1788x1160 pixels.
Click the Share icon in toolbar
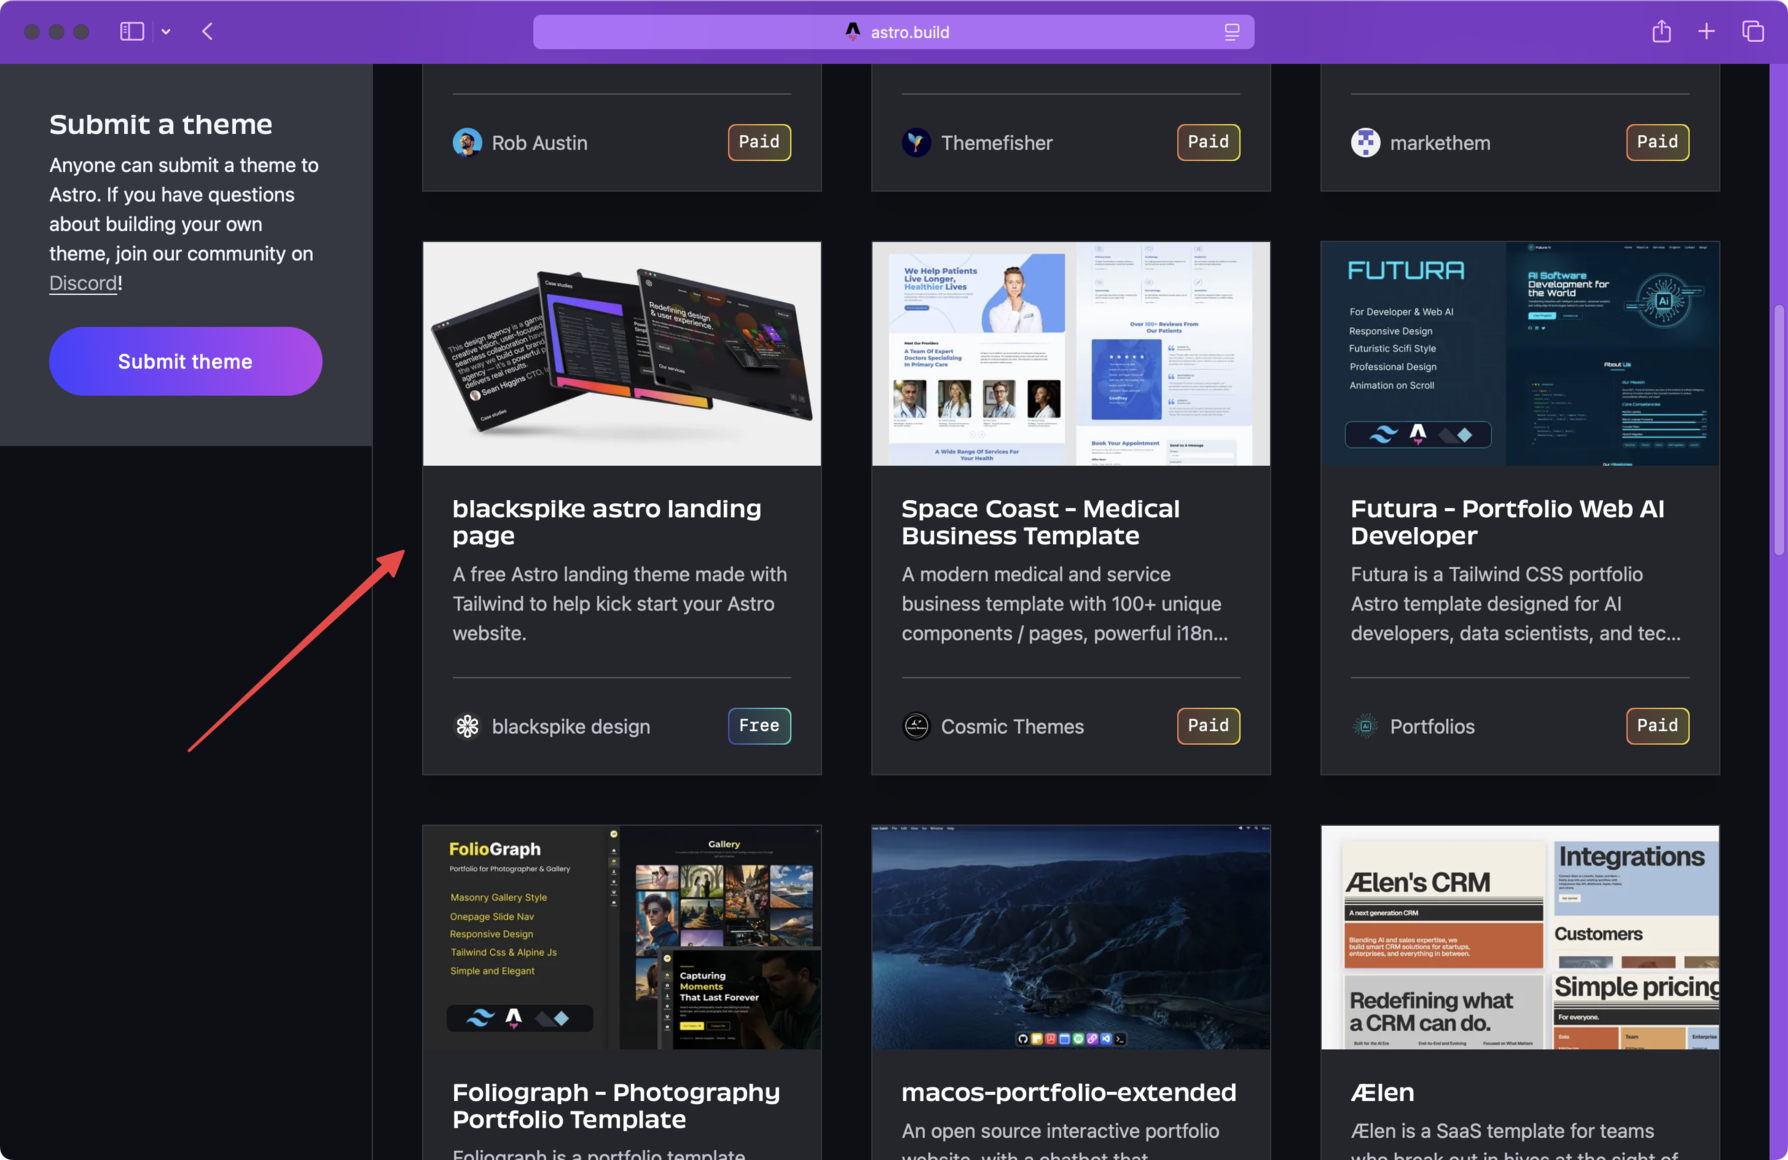[1662, 32]
